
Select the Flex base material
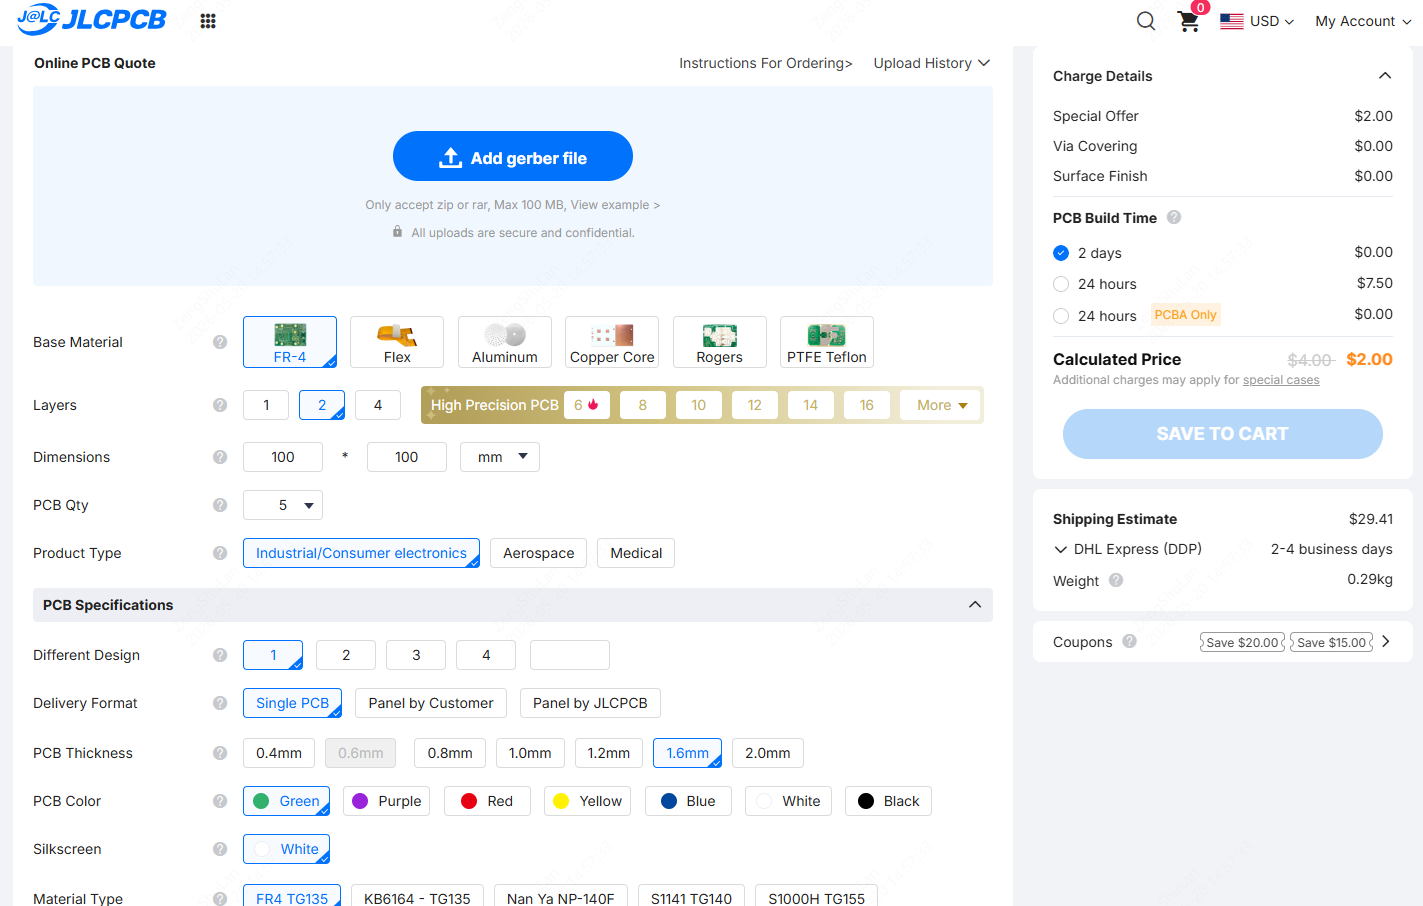[x=397, y=342]
